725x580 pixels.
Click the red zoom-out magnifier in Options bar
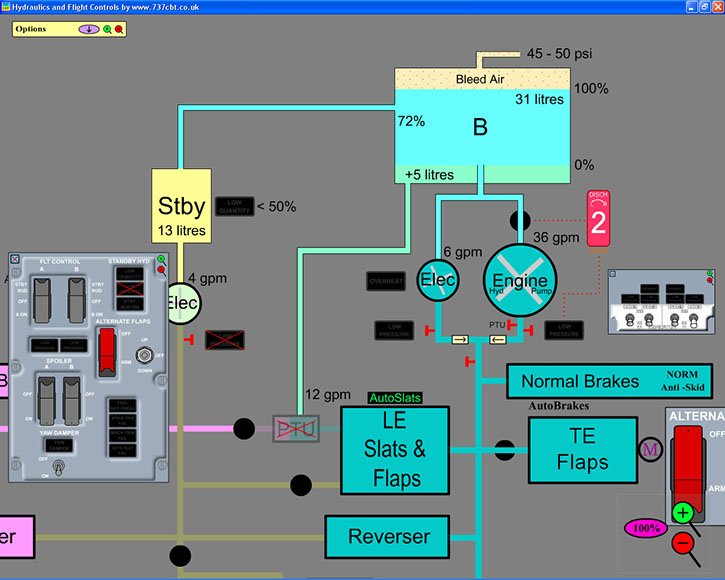tap(119, 29)
